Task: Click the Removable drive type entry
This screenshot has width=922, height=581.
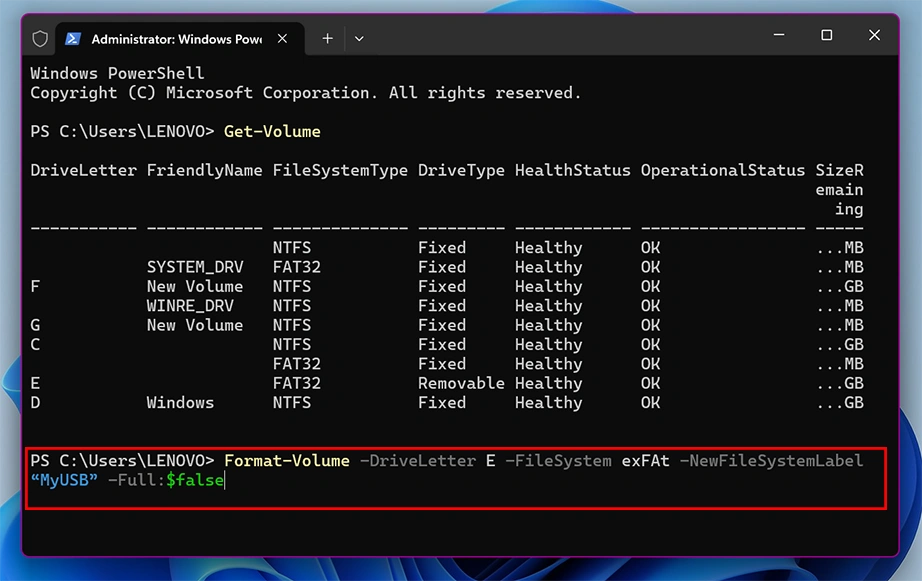Action: [x=461, y=383]
